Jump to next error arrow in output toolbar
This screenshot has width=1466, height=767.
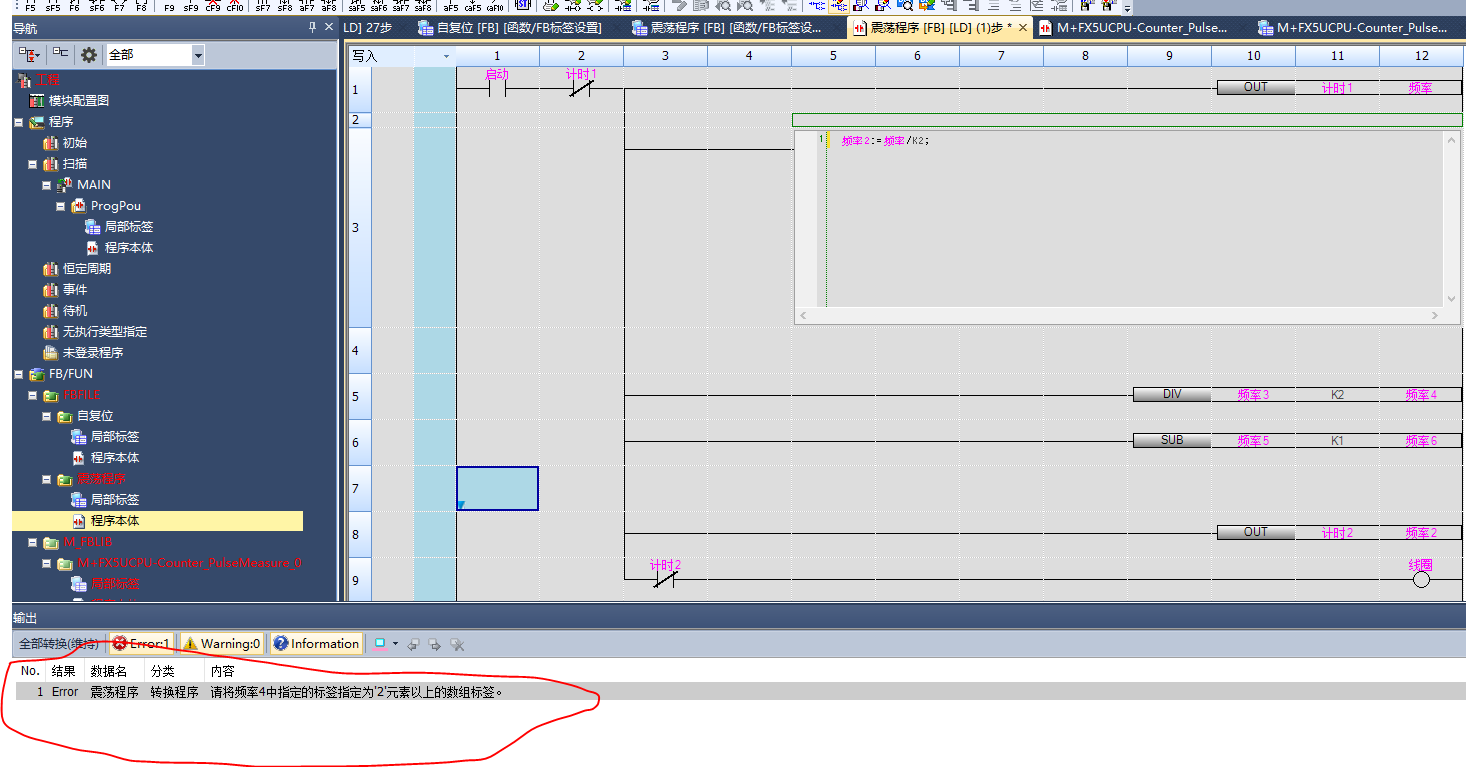[434, 644]
